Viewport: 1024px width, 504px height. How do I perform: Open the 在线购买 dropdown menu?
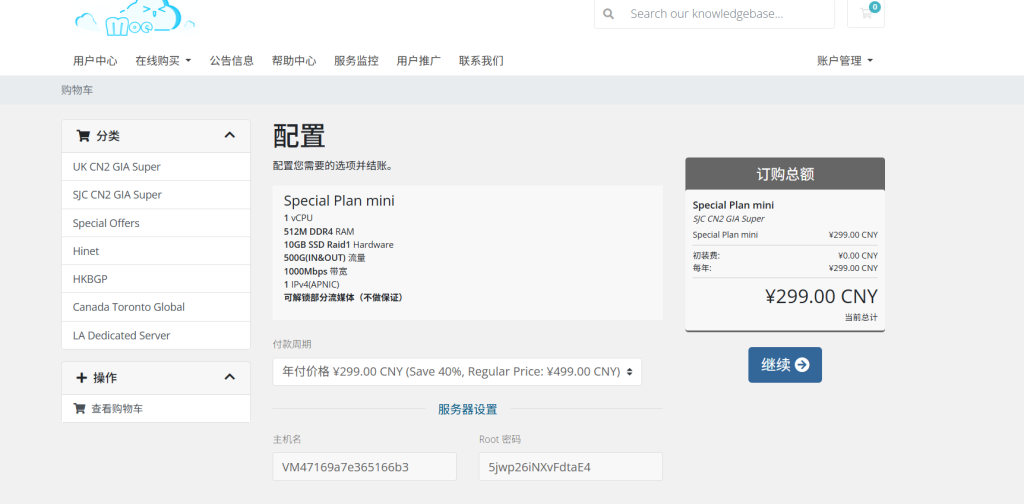coord(163,61)
